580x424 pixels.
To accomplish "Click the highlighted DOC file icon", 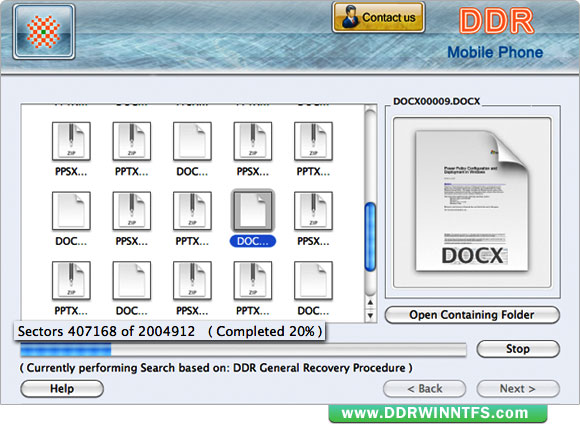I will pos(253,211).
